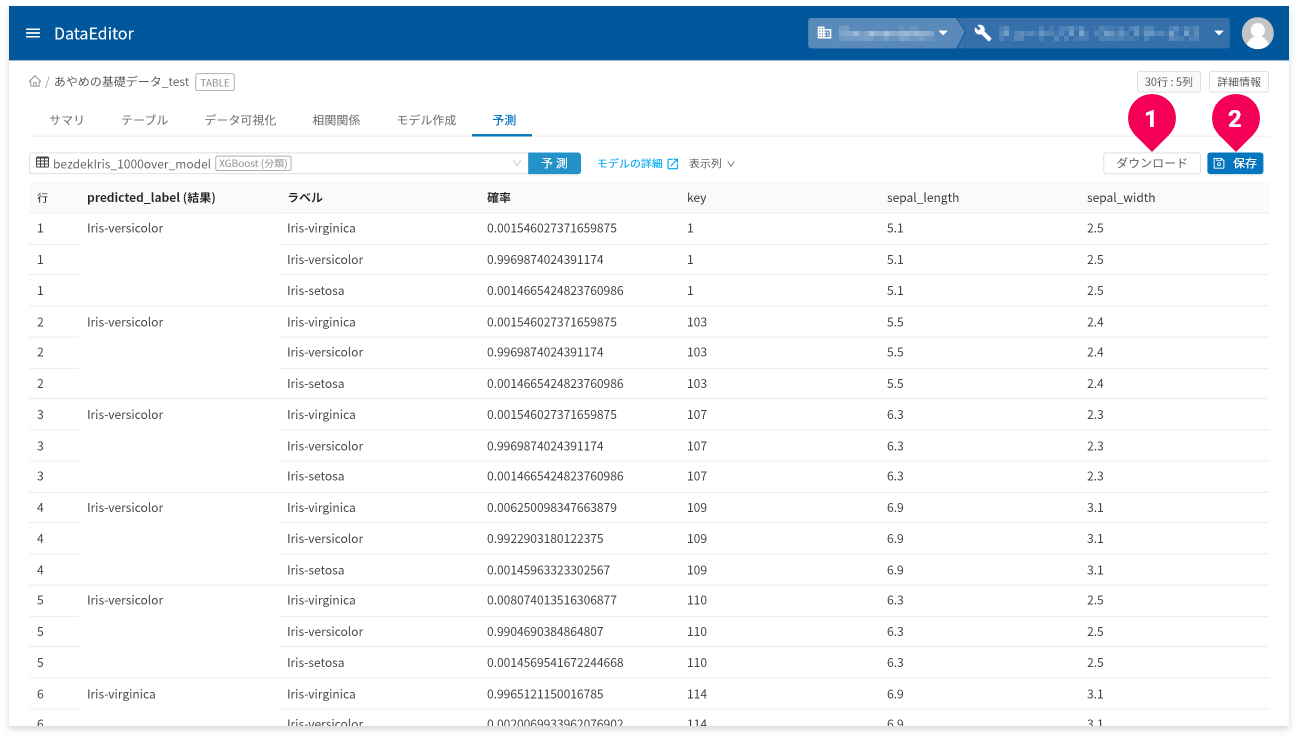
Task: Click probability 0.008074013516306877
Action: click(x=552, y=601)
